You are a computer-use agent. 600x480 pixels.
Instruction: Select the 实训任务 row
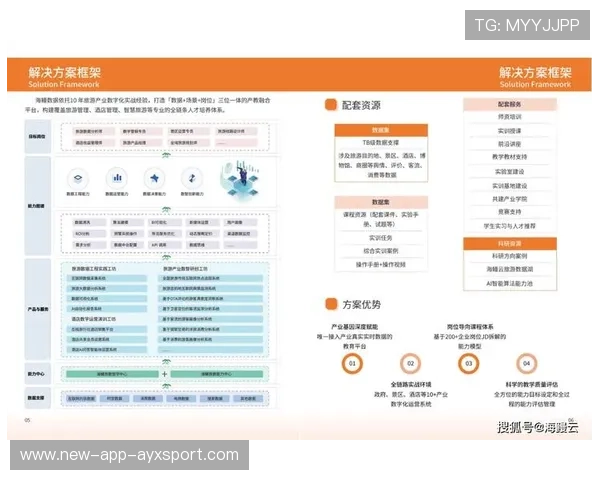click(381, 238)
